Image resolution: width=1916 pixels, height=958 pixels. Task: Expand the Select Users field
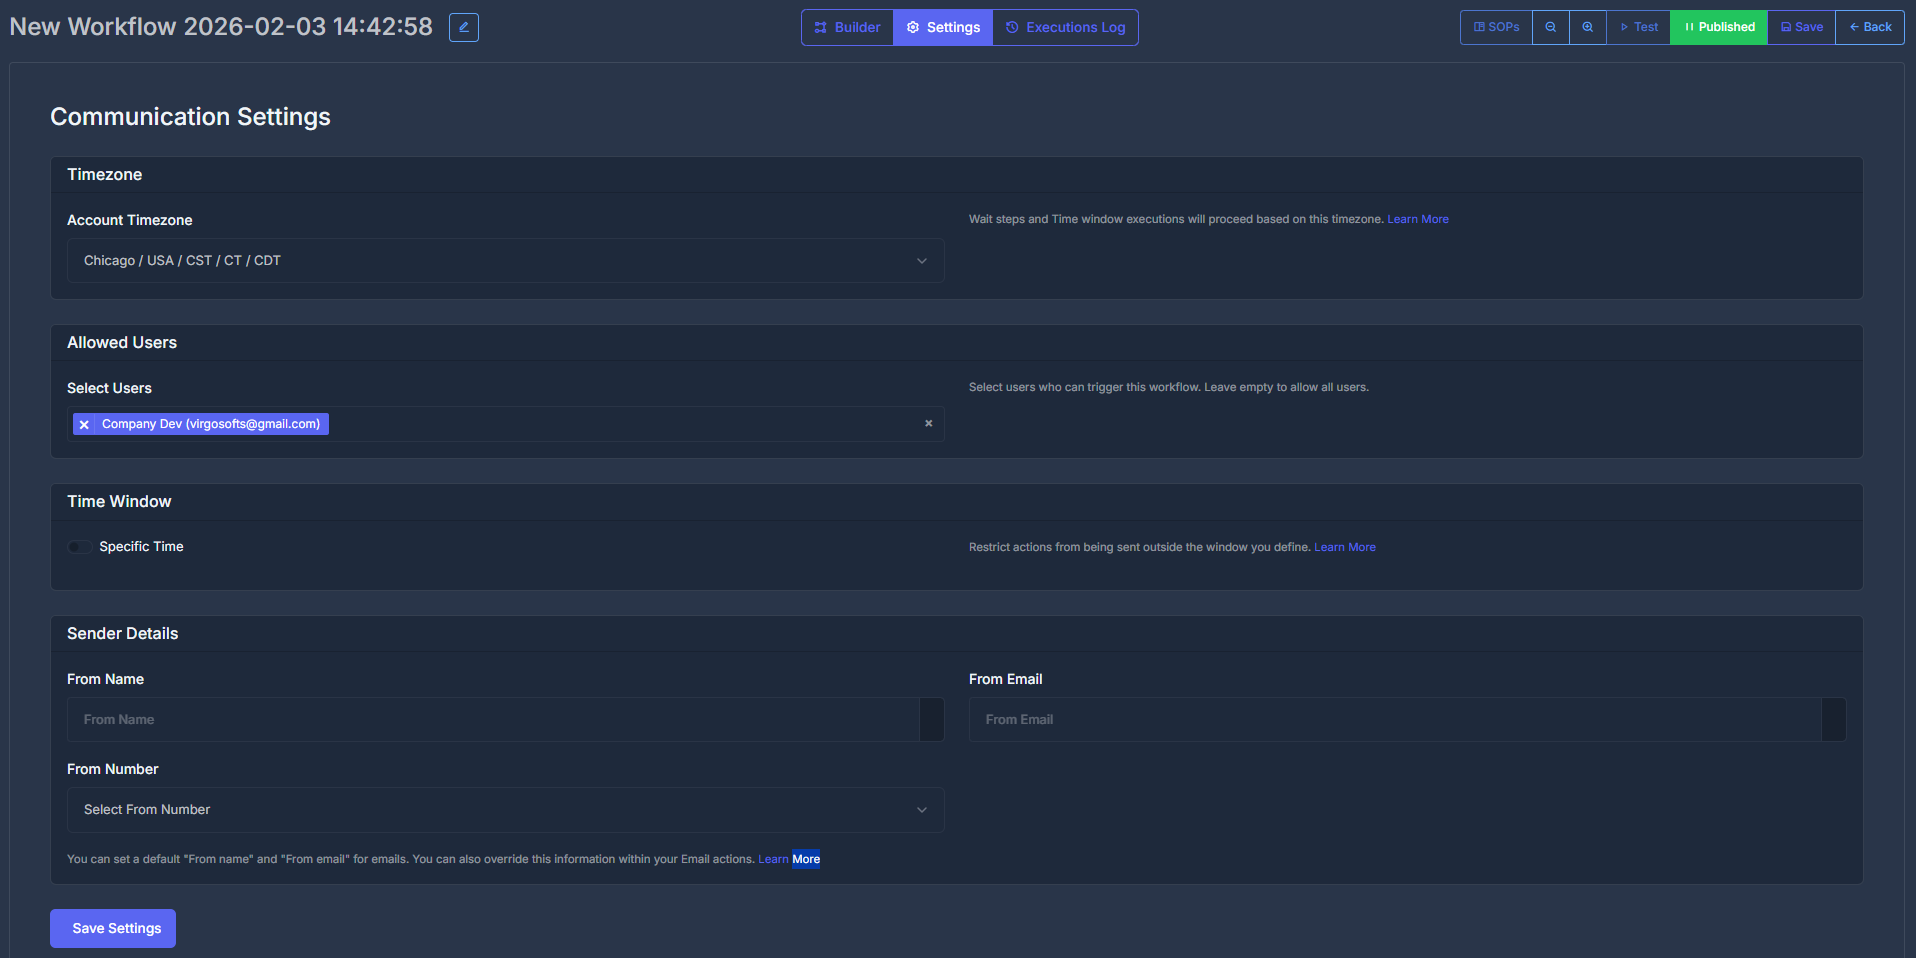(x=600, y=424)
